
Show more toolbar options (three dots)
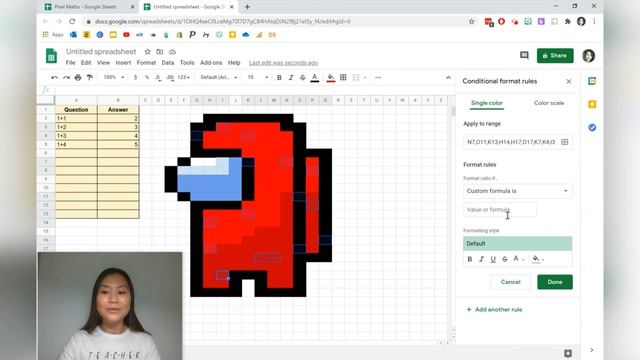(378, 78)
